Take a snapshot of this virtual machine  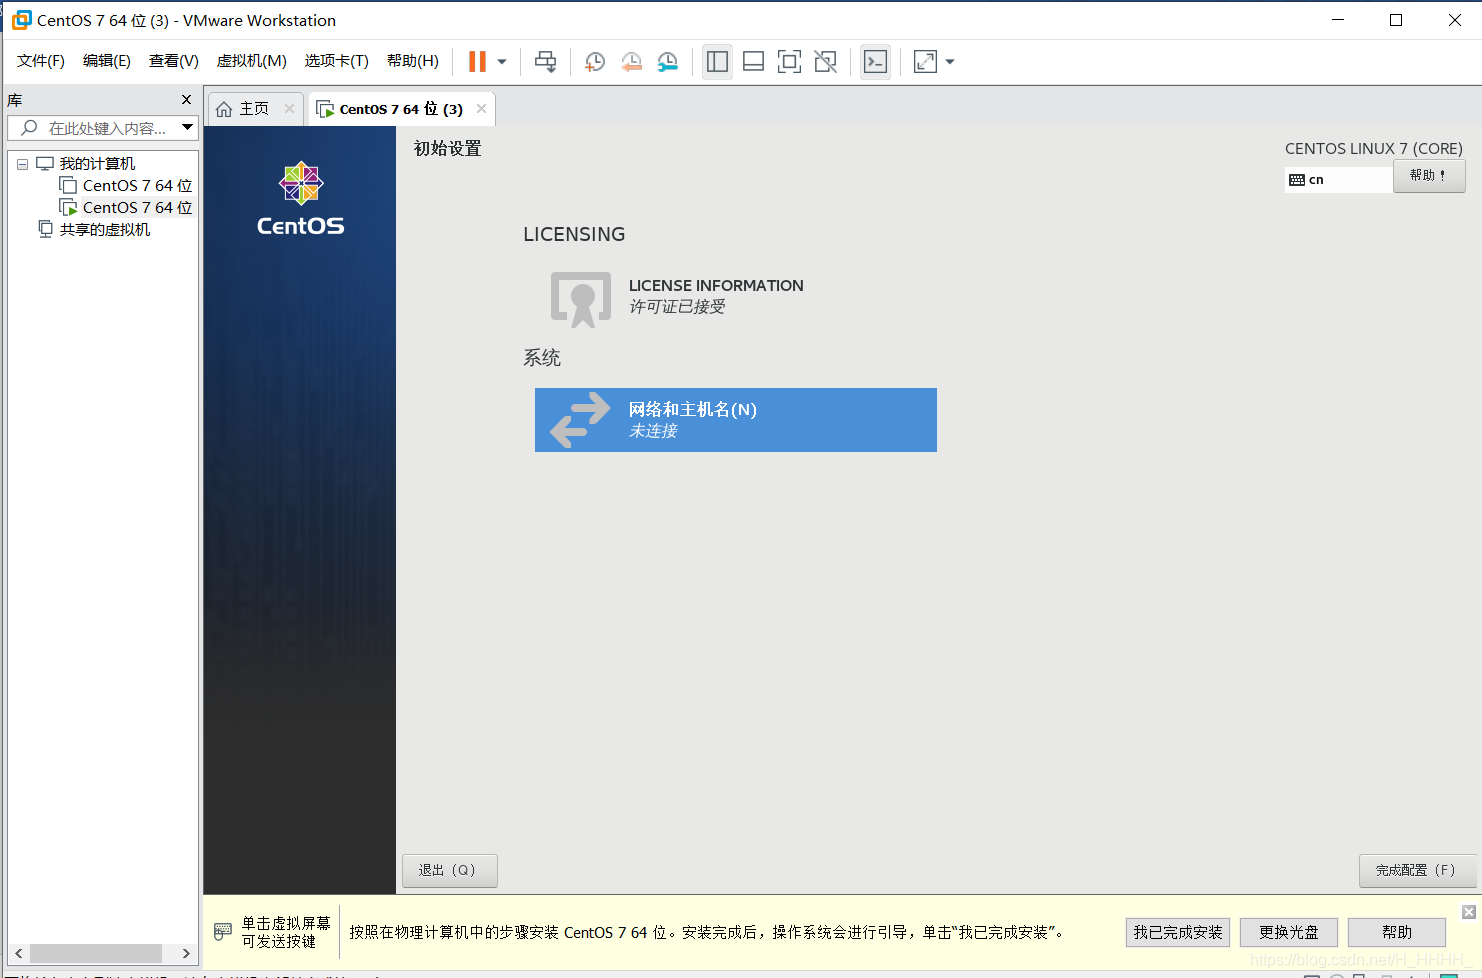pyautogui.click(x=595, y=62)
